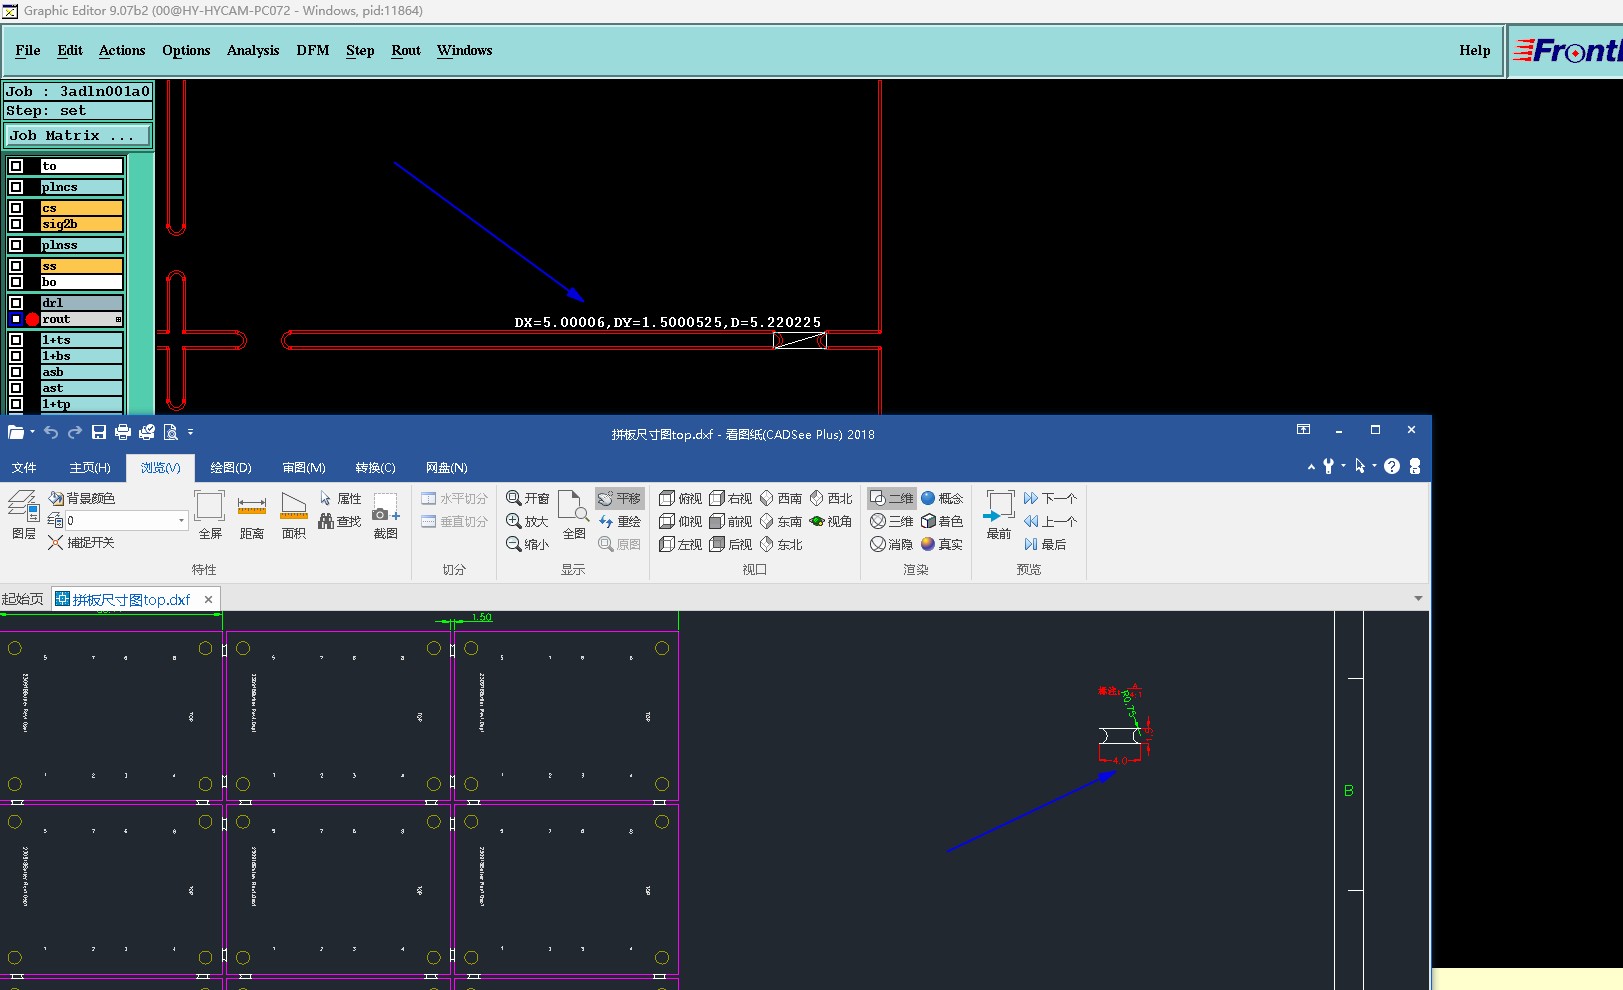Image resolution: width=1623 pixels, height=990 pixels.
Task: Click 背景颜色 background color button
Action: [x=82, y=498]
